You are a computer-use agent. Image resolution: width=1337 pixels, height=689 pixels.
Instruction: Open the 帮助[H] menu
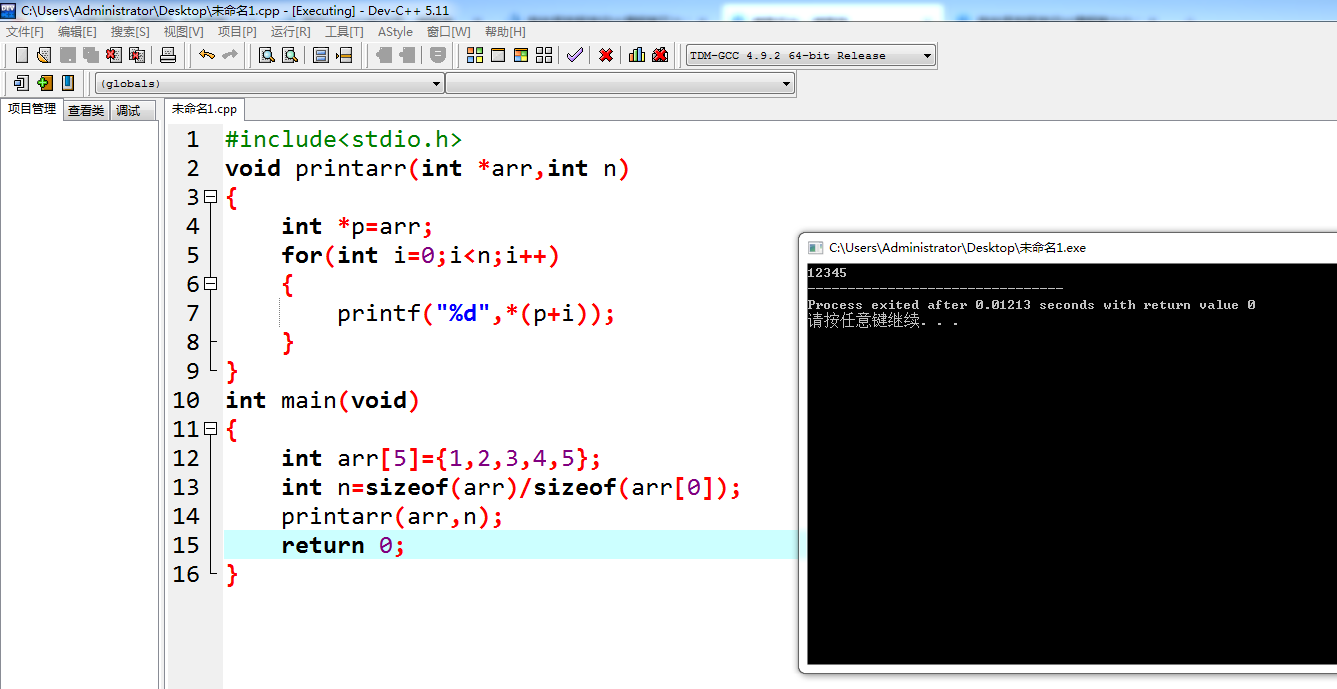pyautogui.click(x=505, y=32)
